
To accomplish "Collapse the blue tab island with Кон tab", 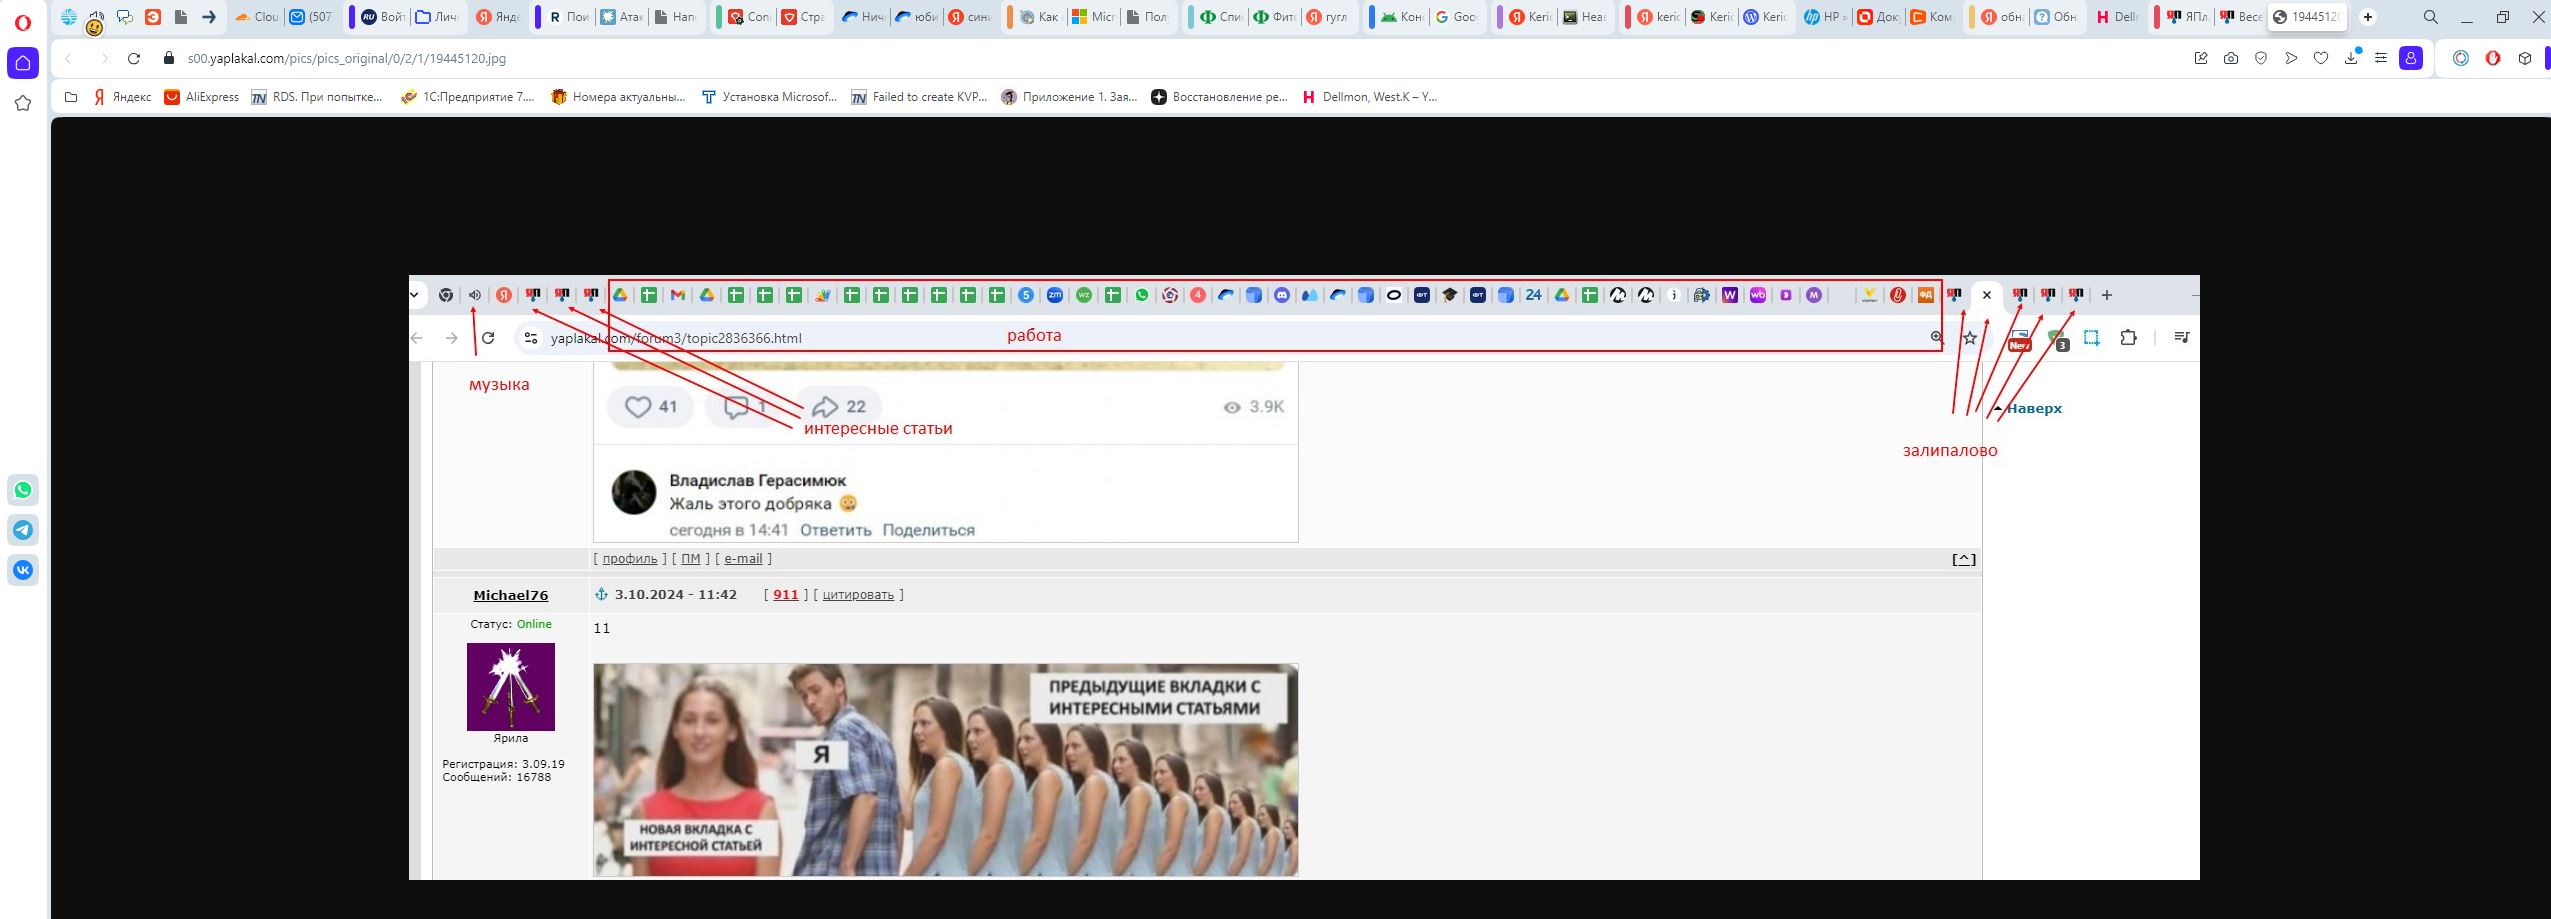I will tap(1372, 17).
